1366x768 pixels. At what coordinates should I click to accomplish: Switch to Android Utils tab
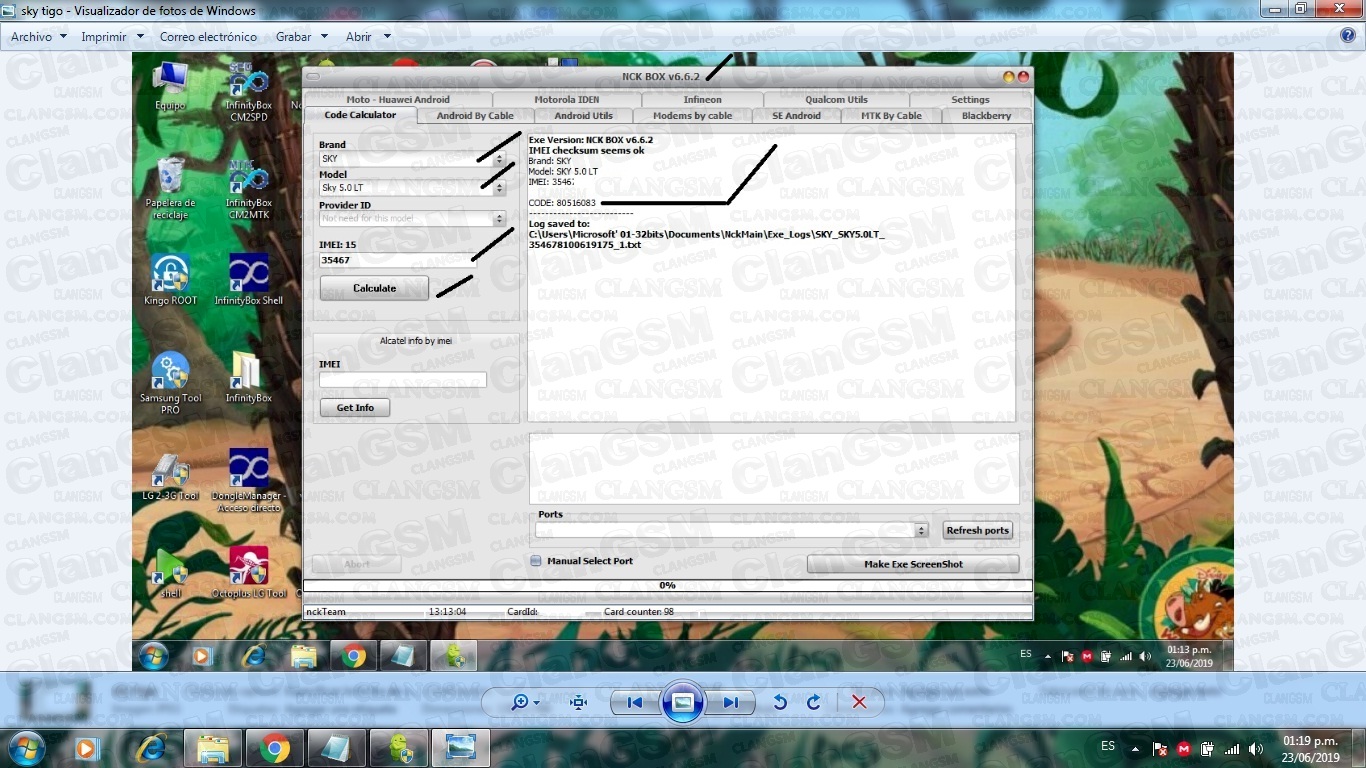[583, 116]
